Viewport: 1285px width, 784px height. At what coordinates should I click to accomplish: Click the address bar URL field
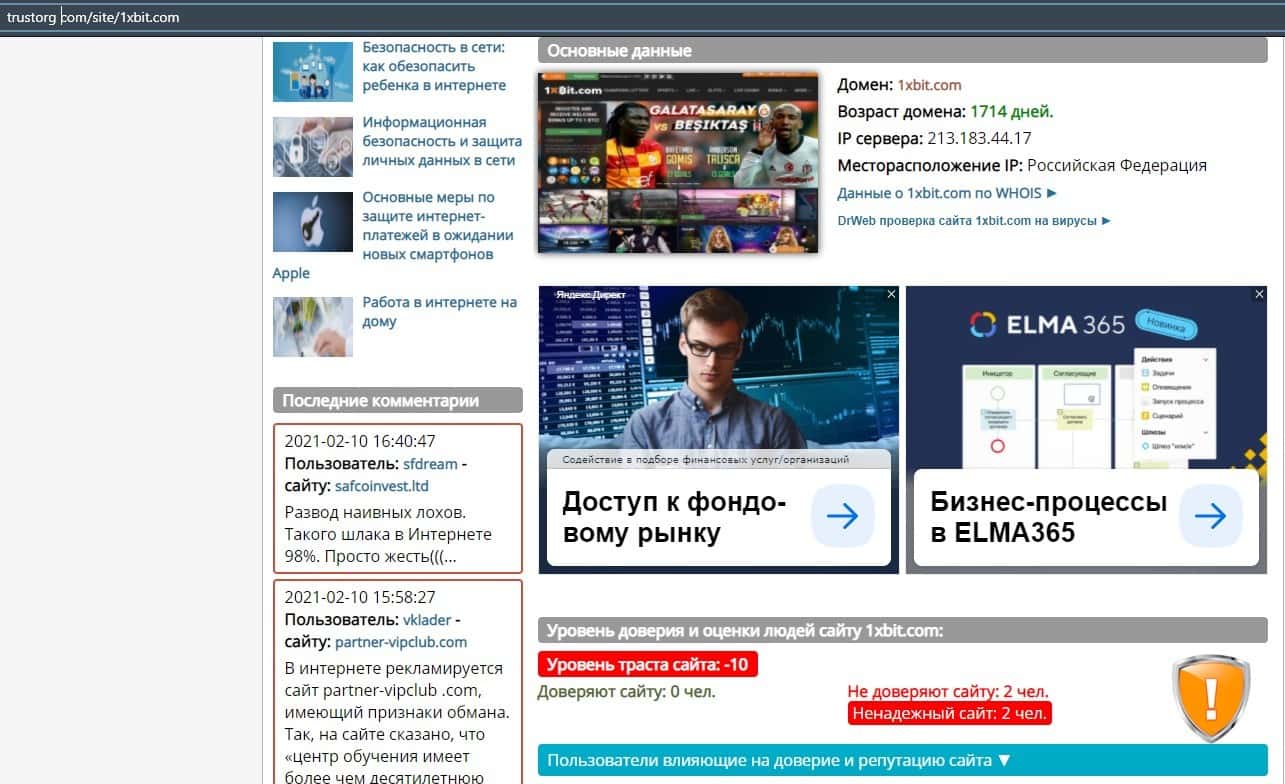click(x=640, y=17)
